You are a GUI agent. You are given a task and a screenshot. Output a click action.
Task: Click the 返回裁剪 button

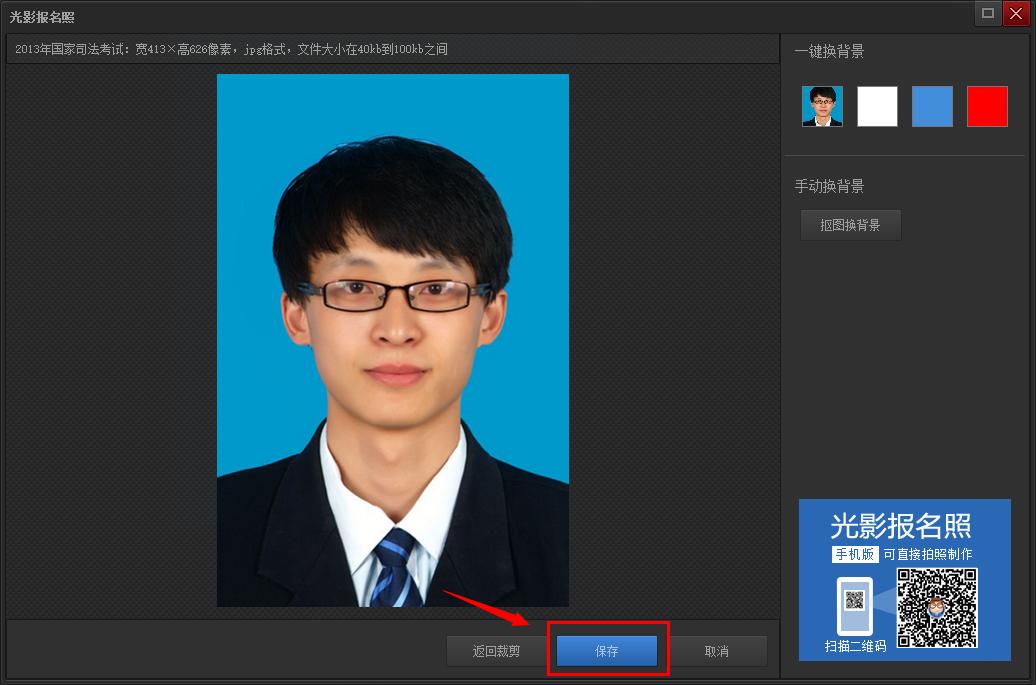pyautogui.click(x=496, y=651)
